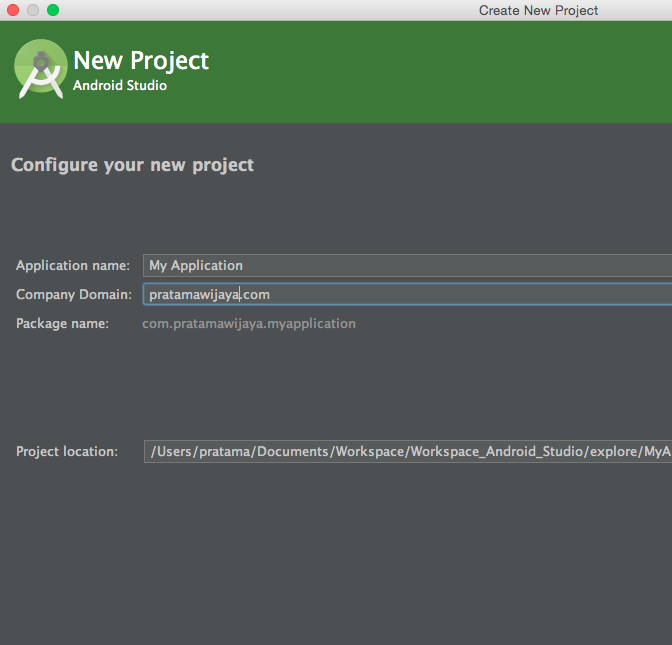Screen dimensions: 672x645
Task: Click the "Android Studio" subtitle in header
Action: point(119,86)
